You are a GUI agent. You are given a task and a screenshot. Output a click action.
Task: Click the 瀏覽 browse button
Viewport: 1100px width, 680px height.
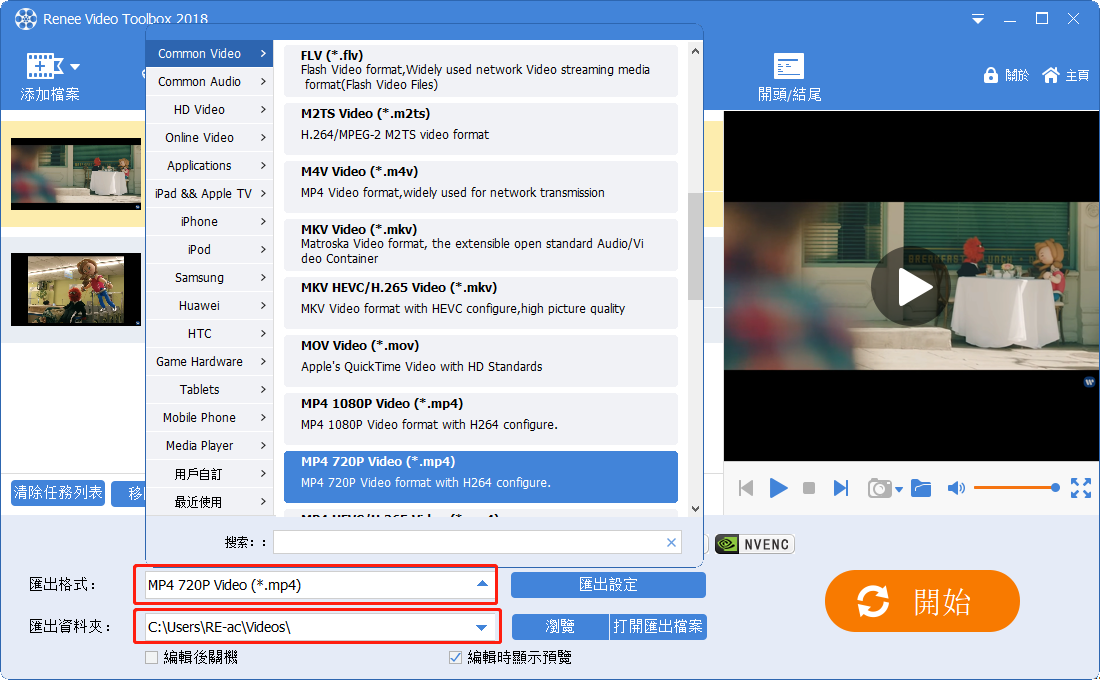point(560,627)
